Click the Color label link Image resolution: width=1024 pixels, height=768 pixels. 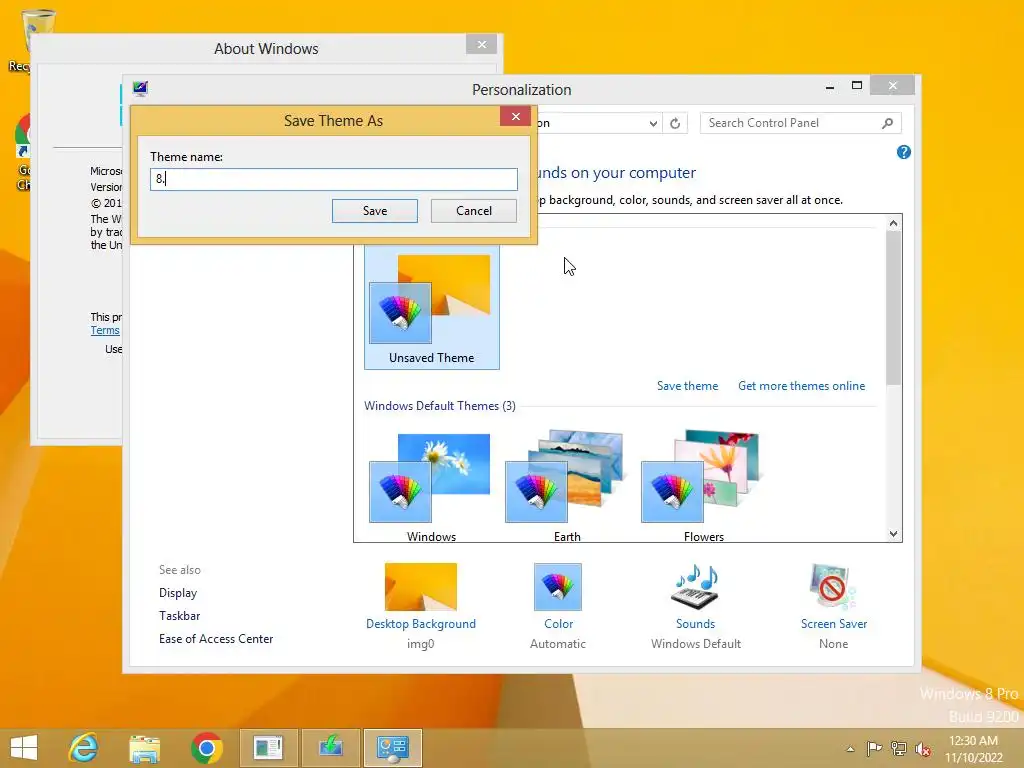558,624
